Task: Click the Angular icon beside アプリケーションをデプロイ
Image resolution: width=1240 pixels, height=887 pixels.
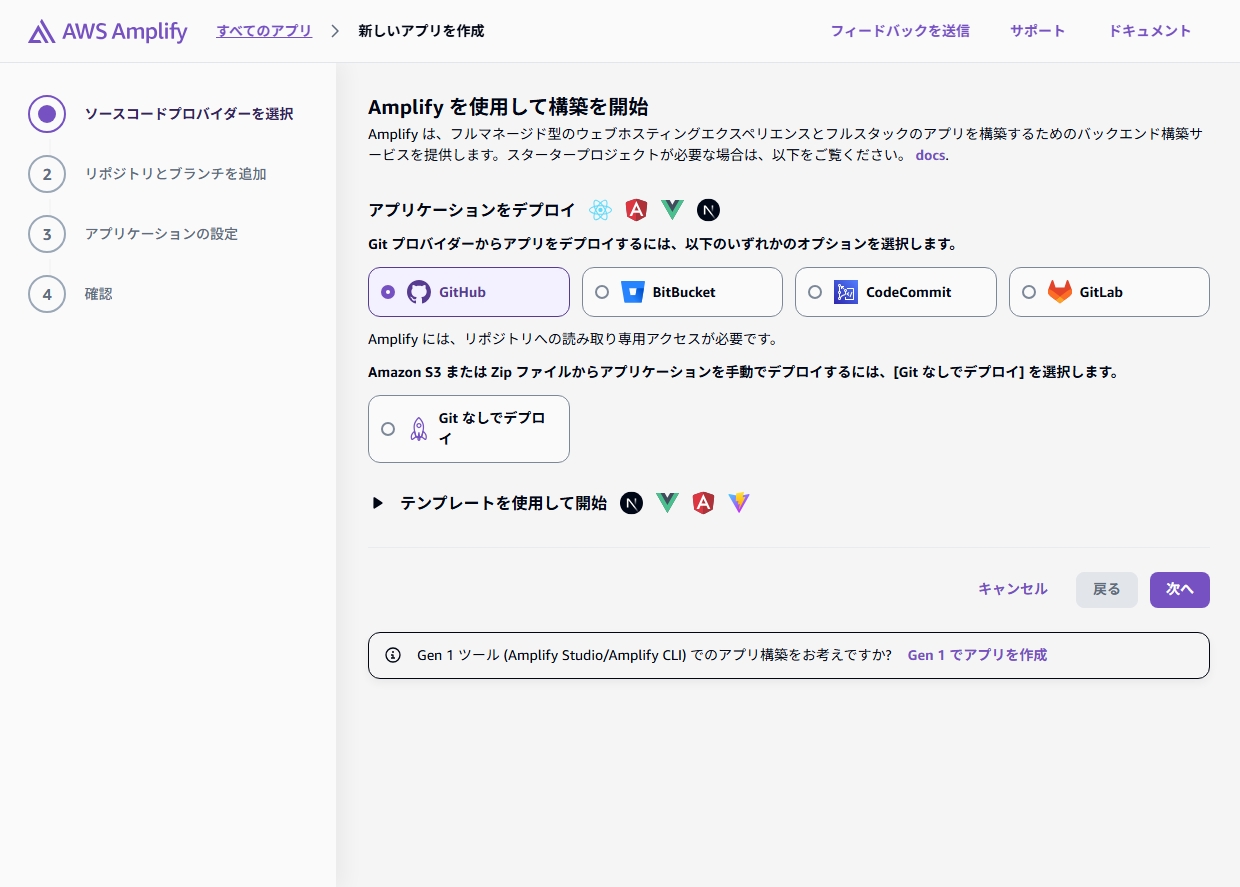Action: point(636,210)
